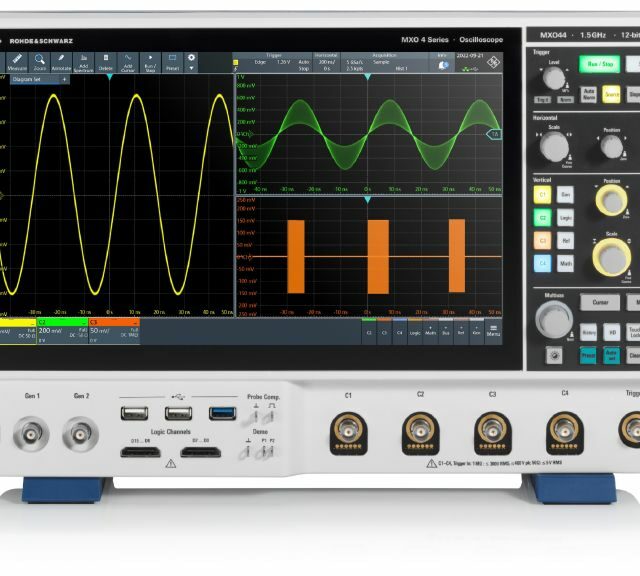
Task: Click the yellow vertical Scale knob
Action: pyautogui.click(x=610, y=257)
